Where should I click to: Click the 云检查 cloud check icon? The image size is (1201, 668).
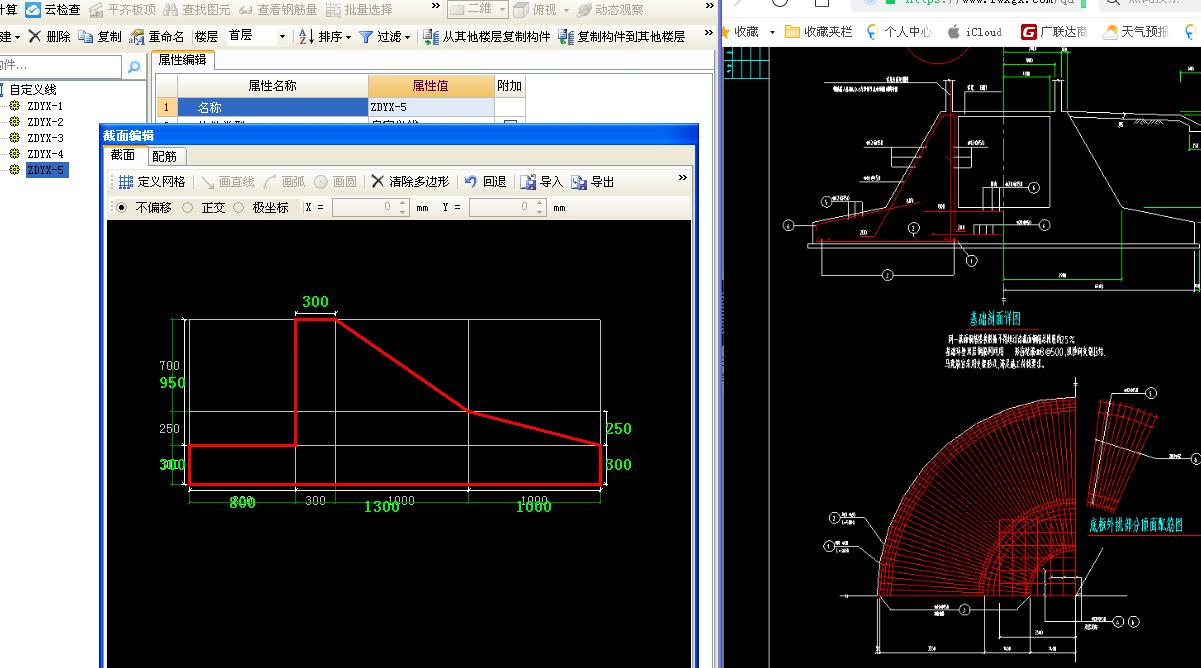tap(33, 10)
